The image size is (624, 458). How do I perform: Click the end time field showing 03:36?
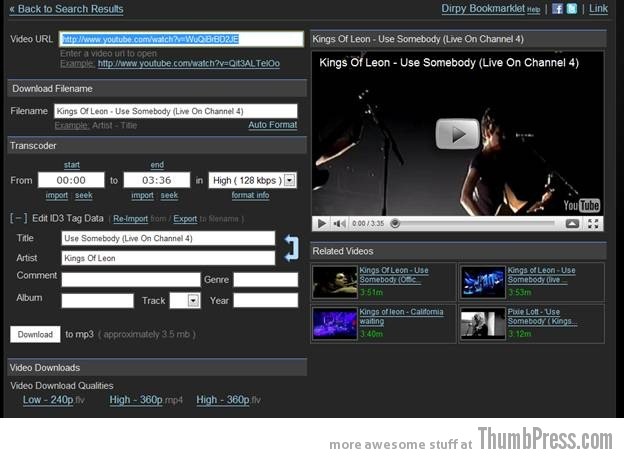pos(157,180)
